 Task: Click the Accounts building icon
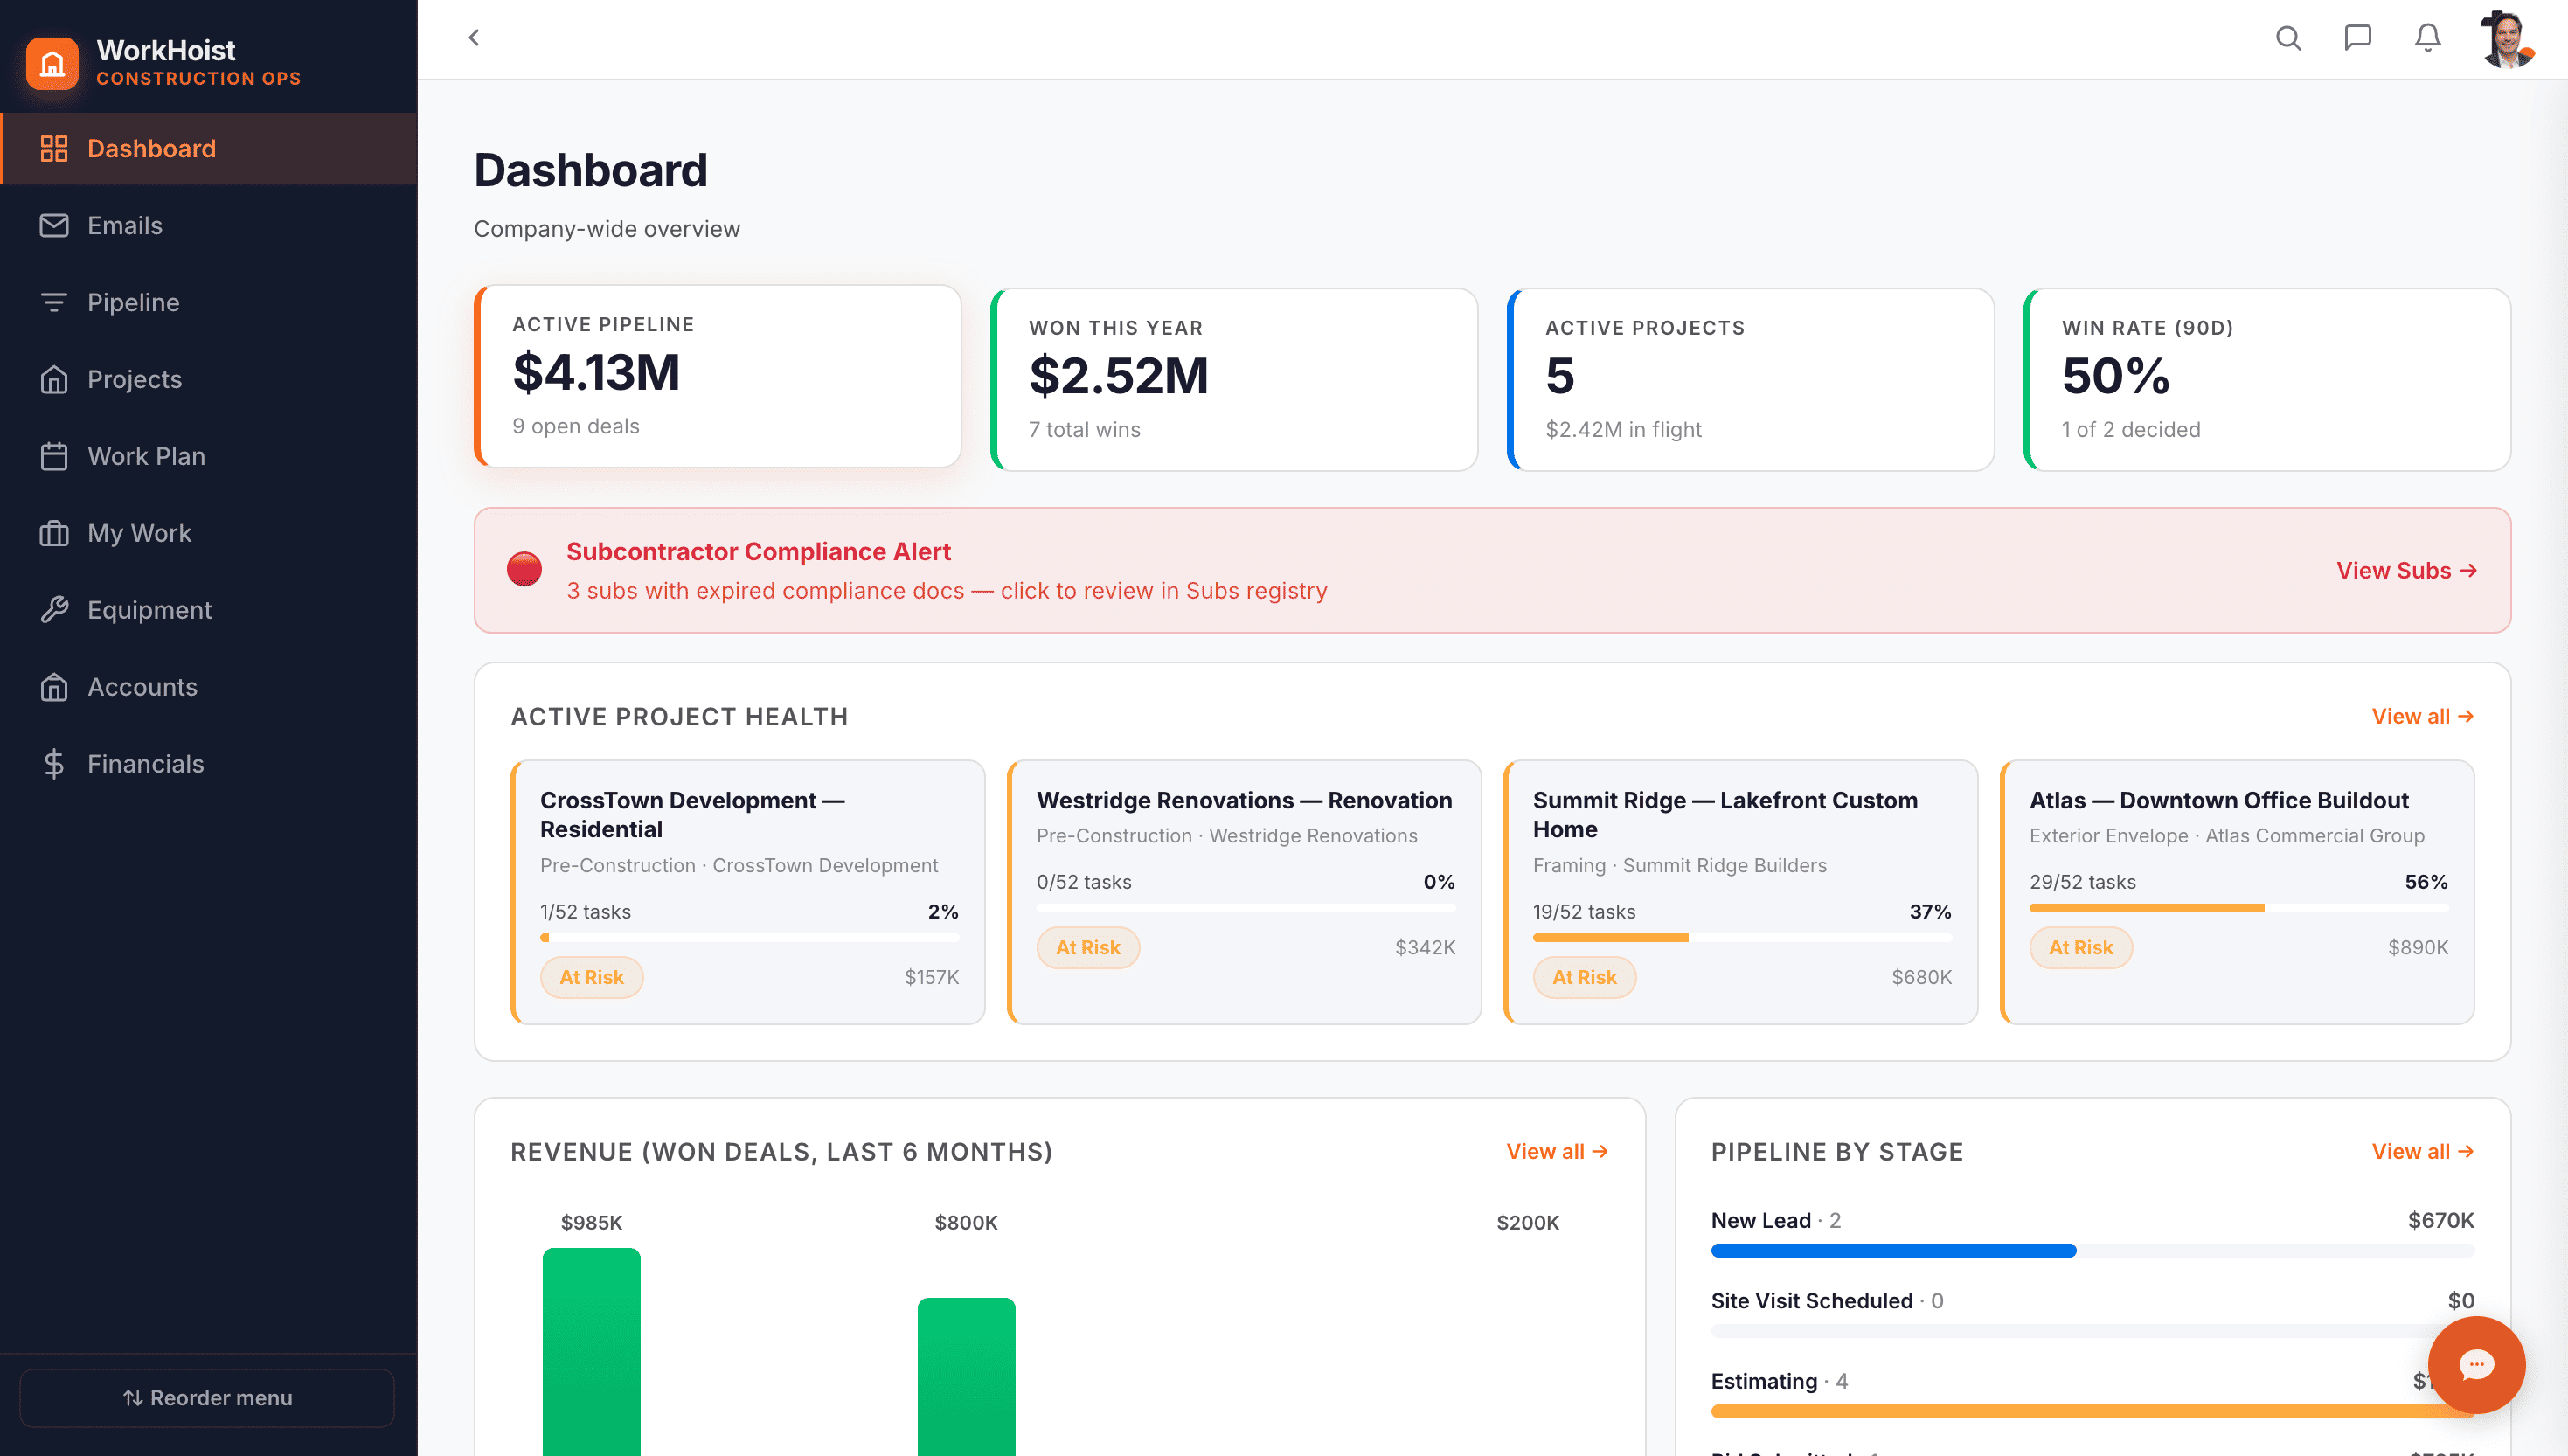point(54,688)
